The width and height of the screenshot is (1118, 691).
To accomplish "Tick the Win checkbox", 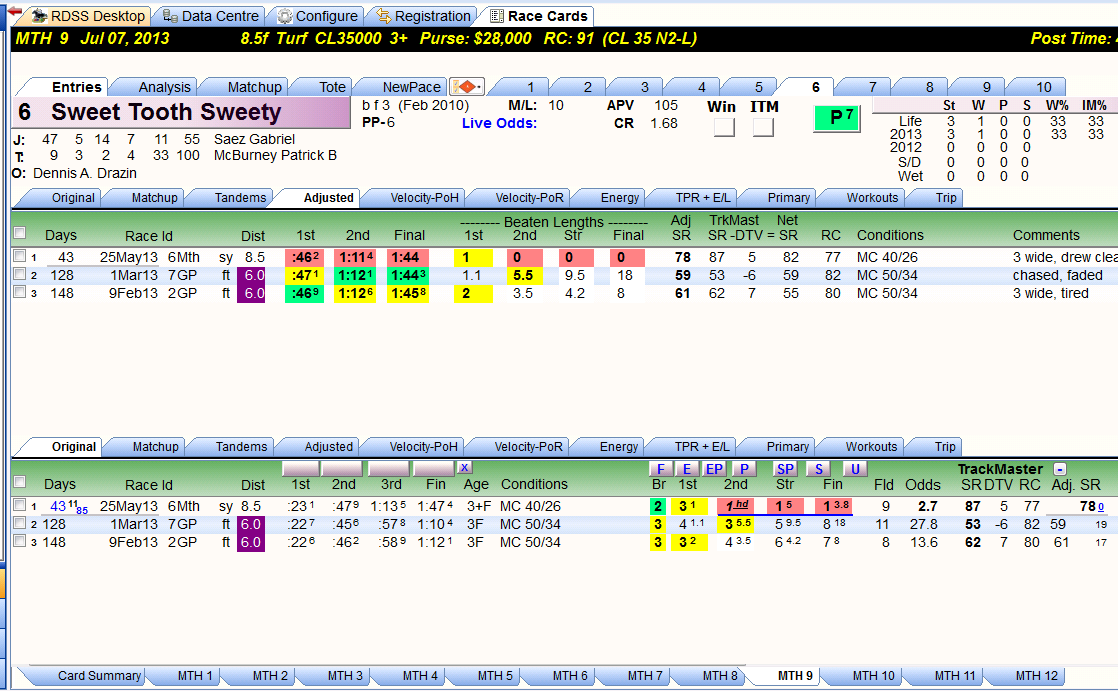I will click(x=724, y=127).
